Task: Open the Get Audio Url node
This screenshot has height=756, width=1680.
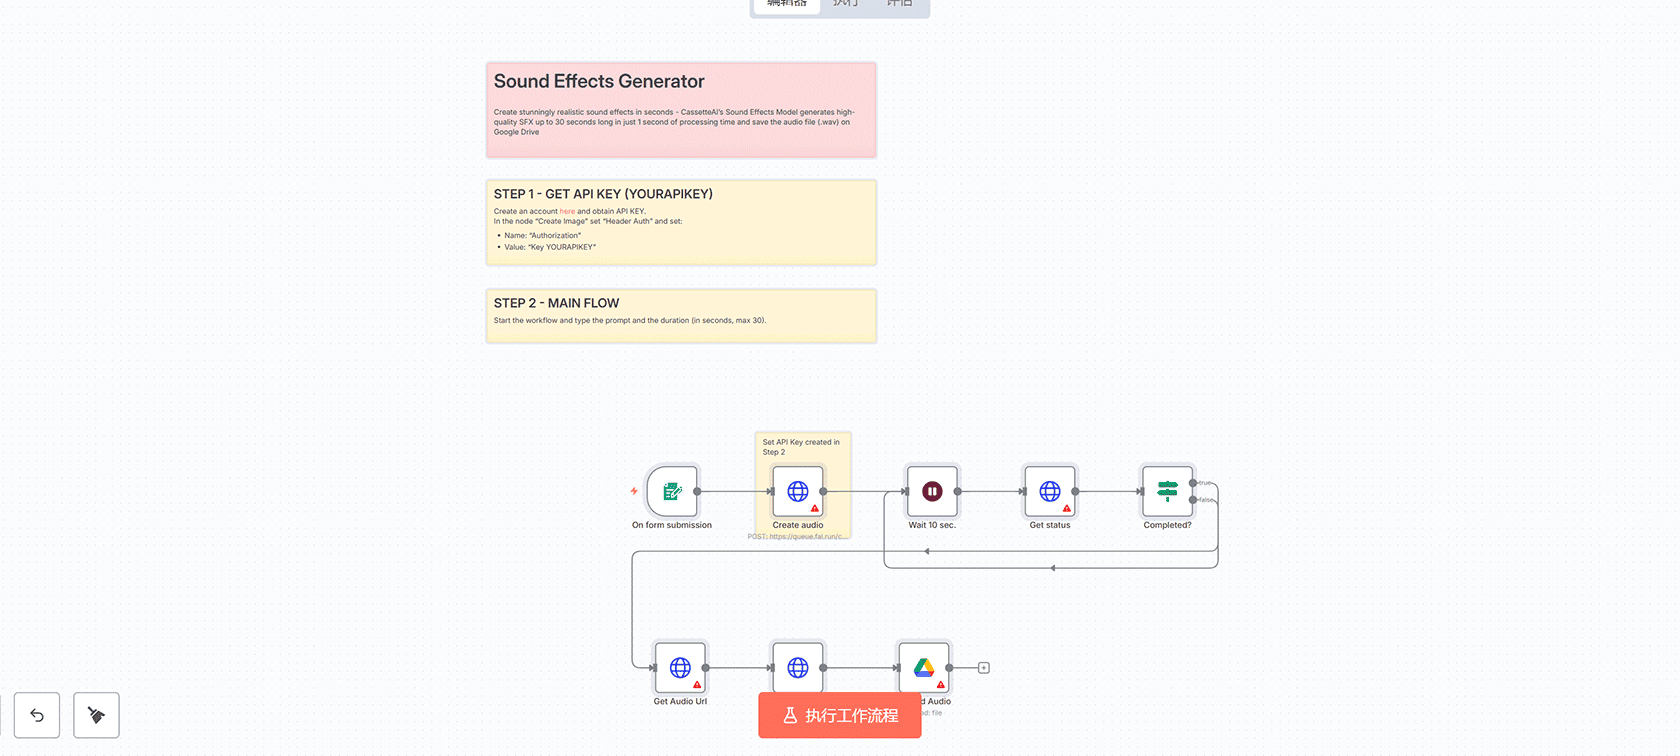Action: tap(680, 667)
